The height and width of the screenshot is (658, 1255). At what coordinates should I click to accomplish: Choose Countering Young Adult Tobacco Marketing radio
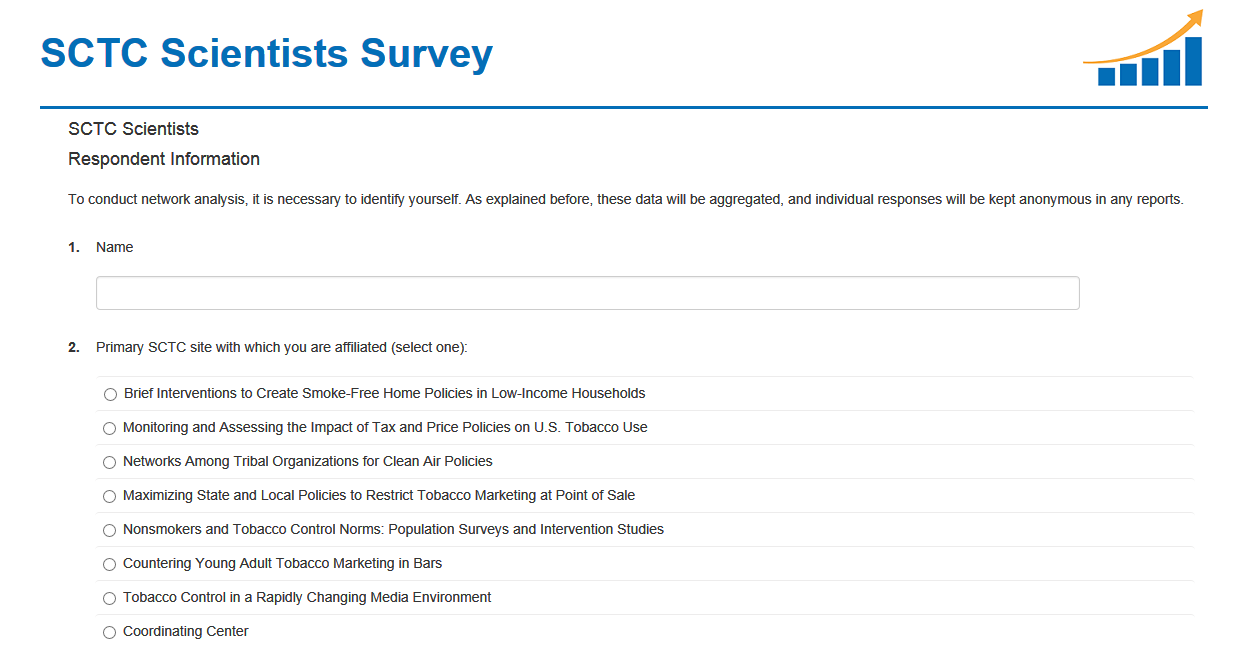[110, 564]
